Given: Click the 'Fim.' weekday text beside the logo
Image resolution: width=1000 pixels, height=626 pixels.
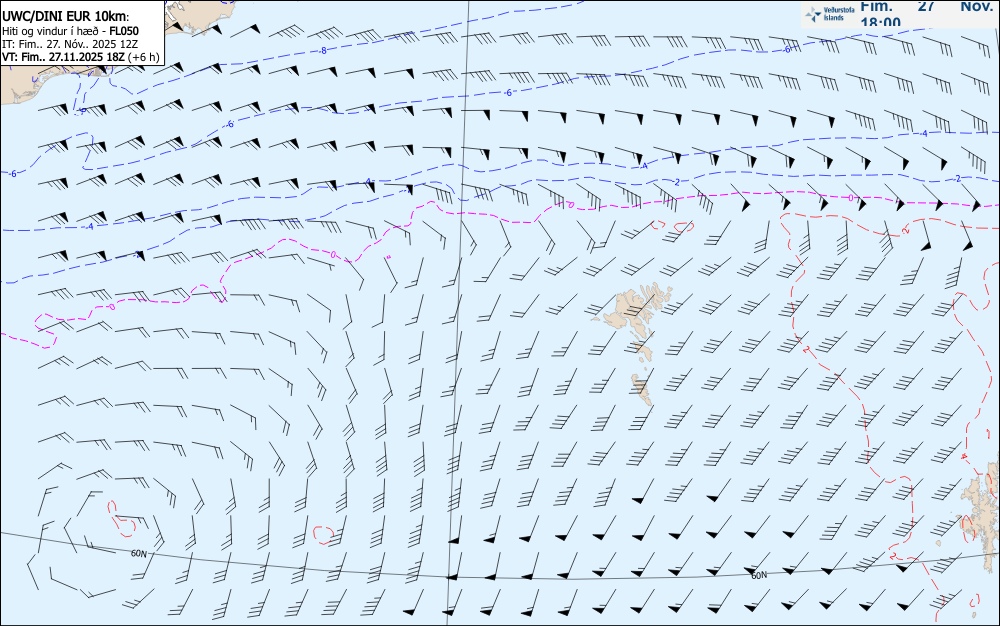Looking at the screenshot, I should tap(876, 6).
